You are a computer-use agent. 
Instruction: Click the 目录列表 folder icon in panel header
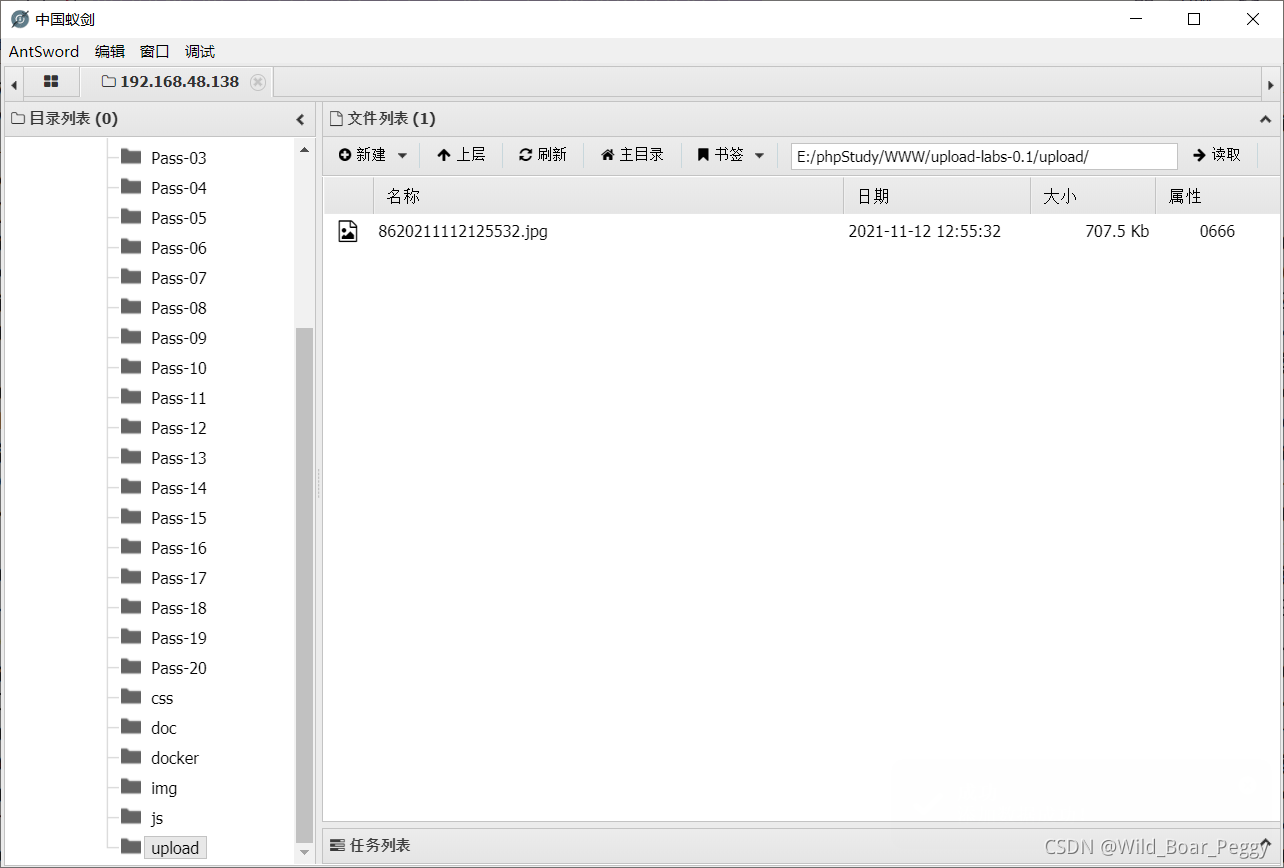pyautogui.click(x=17, y=118)
